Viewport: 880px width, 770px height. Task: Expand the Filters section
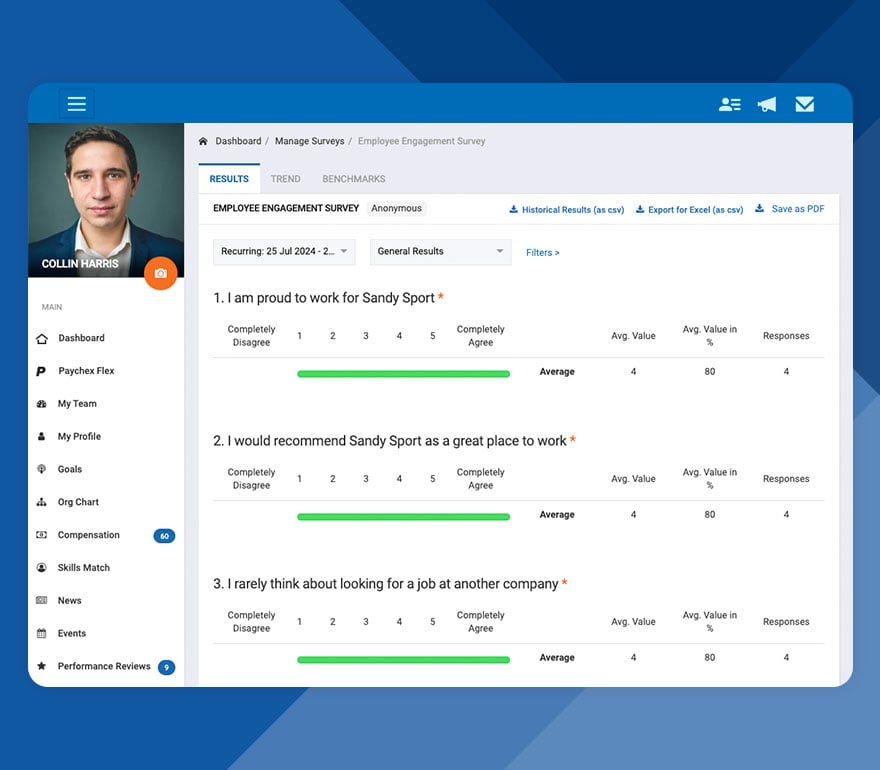(x=542, y=252)
